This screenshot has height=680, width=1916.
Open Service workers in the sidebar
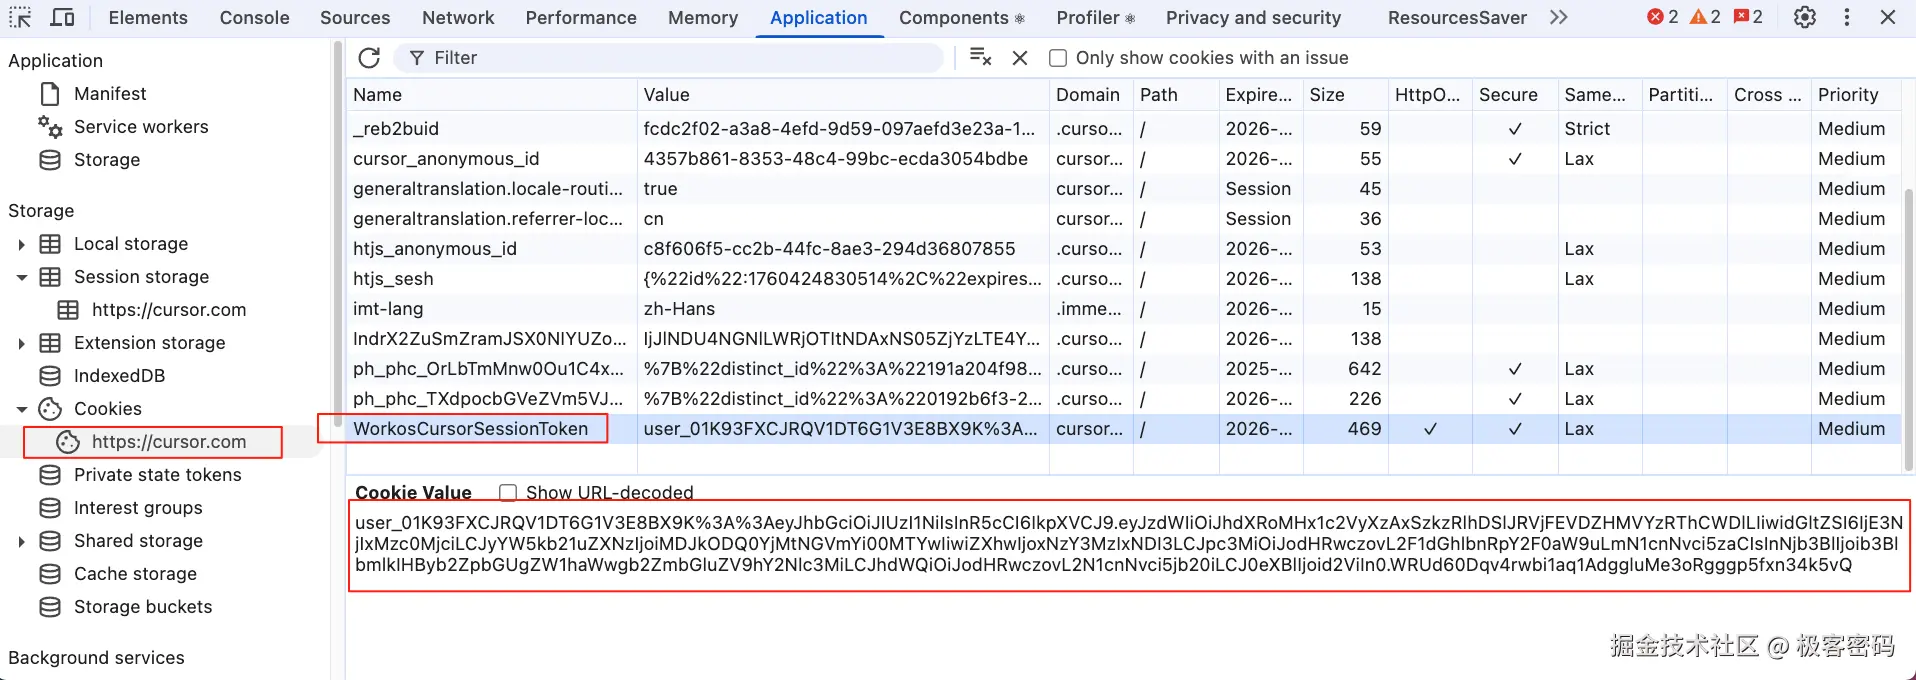(141, 127)
